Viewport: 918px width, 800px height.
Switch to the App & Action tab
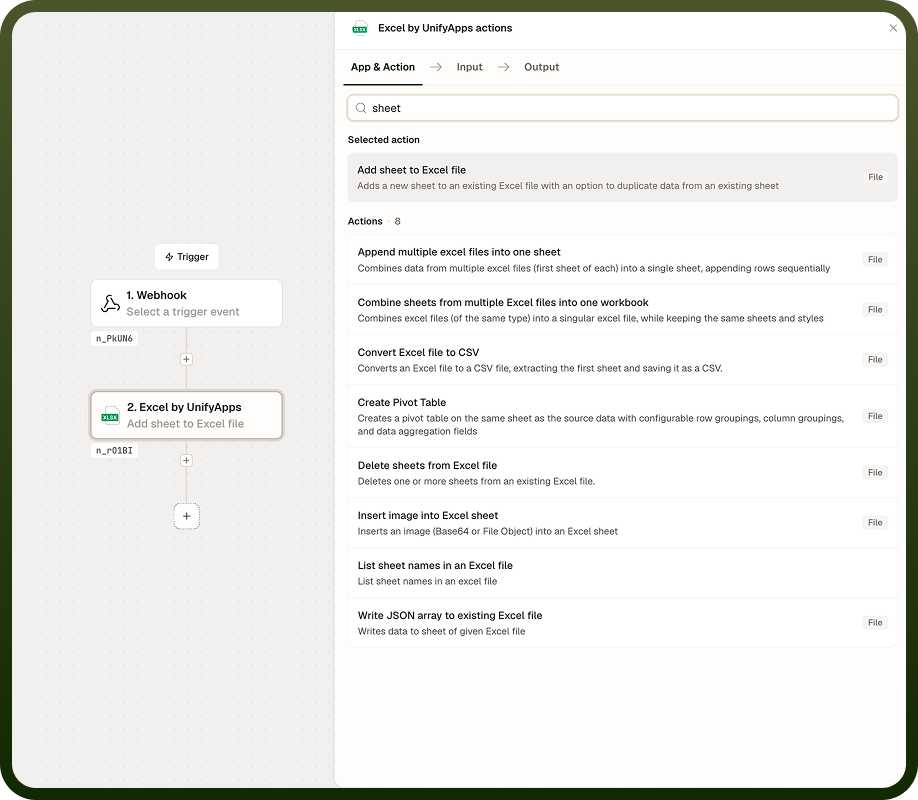click(x=383, y=67)
